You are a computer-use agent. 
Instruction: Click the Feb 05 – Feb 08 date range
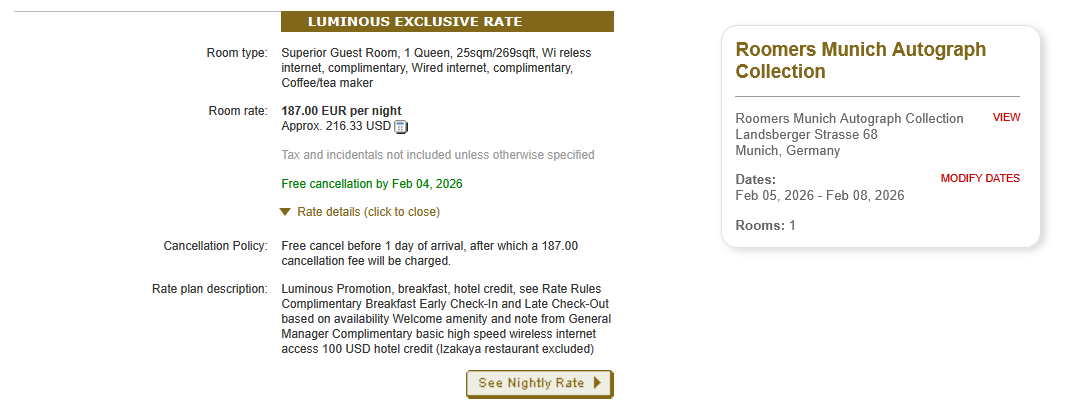(x=820, y=196)
